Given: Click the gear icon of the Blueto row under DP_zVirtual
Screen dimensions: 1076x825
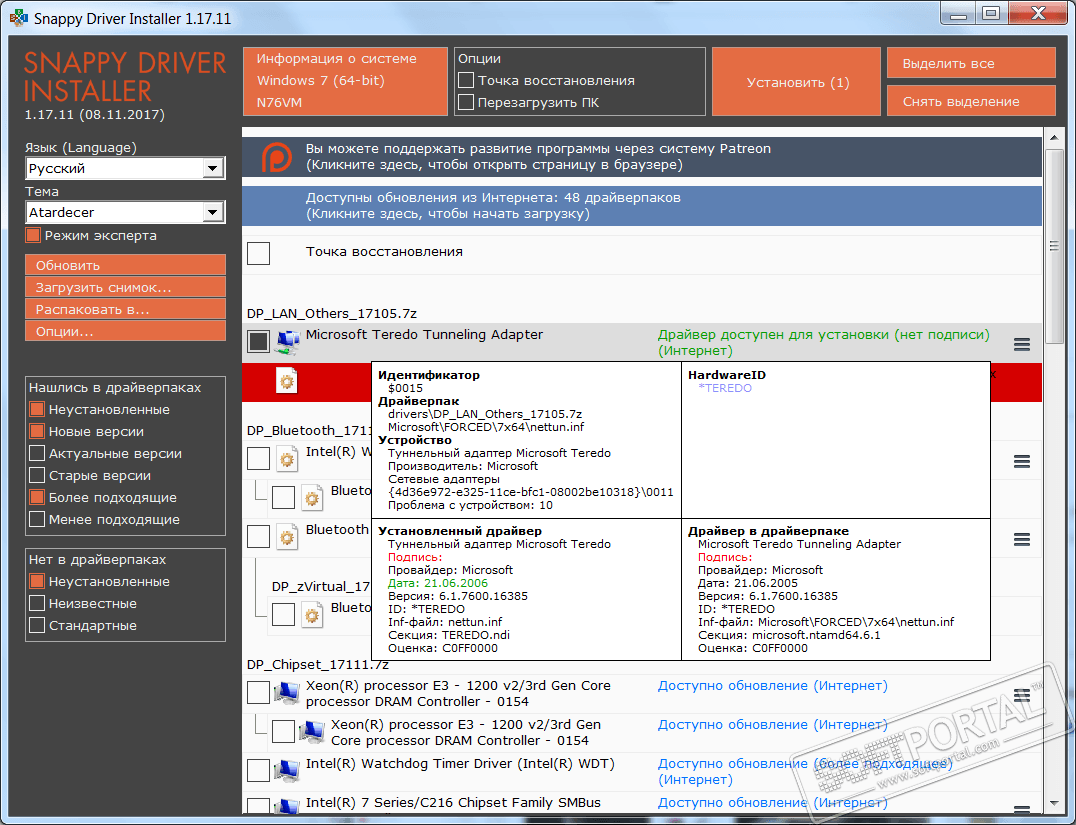Looking at the screenshot, I should pos(312,614).
